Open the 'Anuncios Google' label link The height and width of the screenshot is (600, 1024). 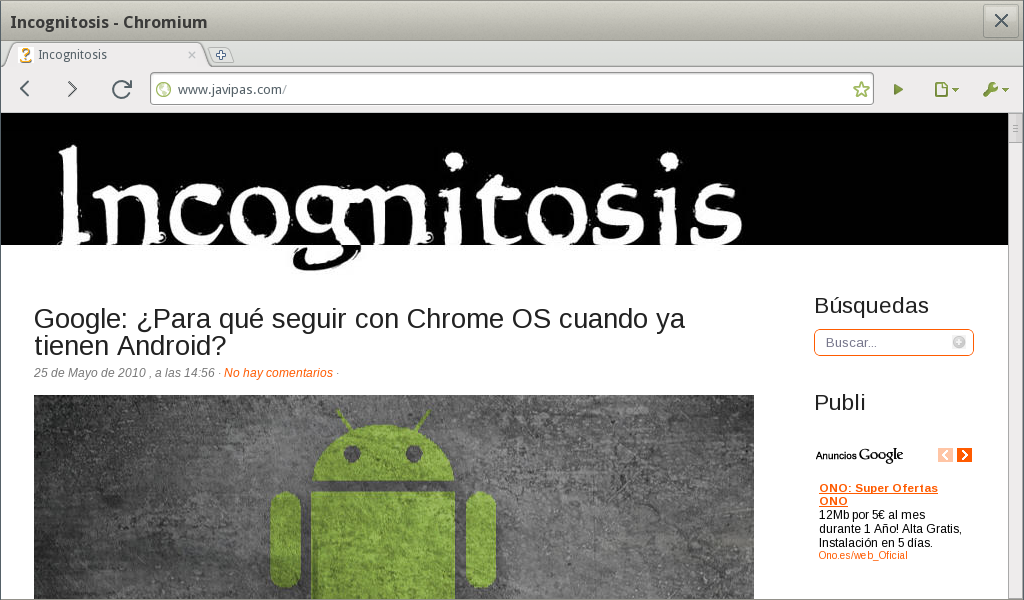(x=859, y=455)
